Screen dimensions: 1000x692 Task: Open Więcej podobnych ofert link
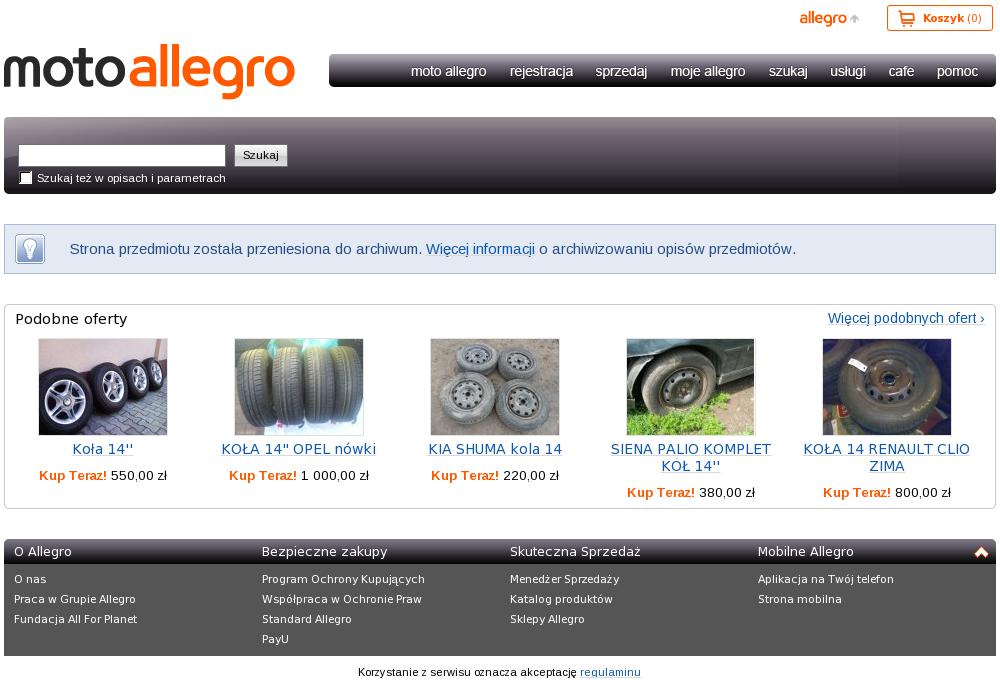(x=906, y=318)
